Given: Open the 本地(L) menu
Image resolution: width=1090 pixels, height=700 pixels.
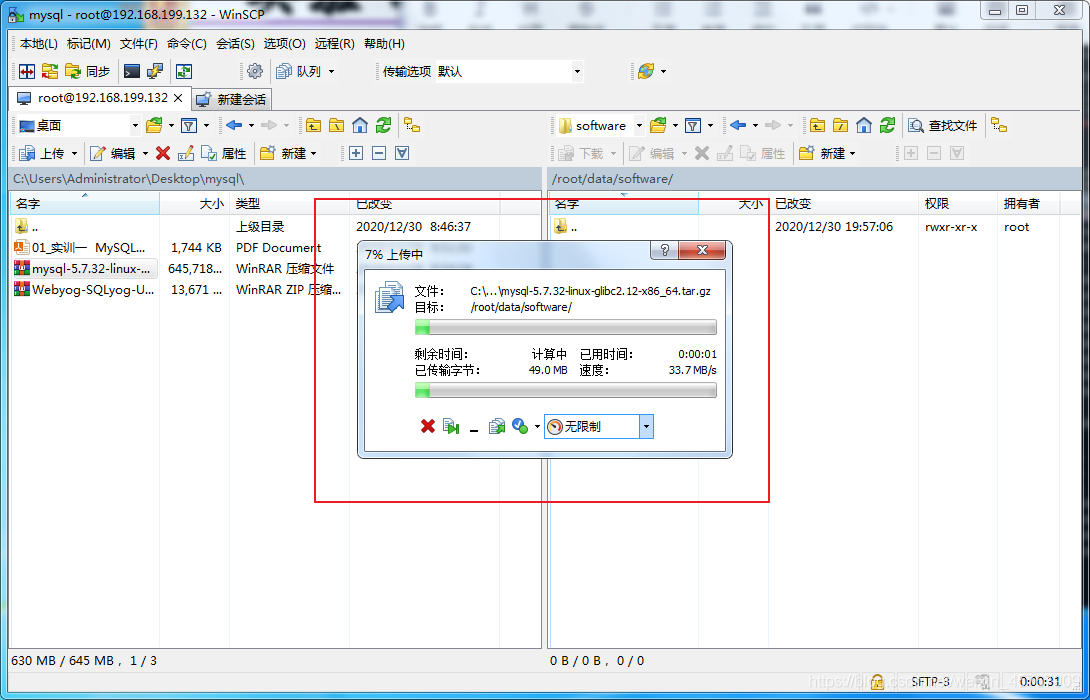Looking at the screenshot, I should (39, 44).
